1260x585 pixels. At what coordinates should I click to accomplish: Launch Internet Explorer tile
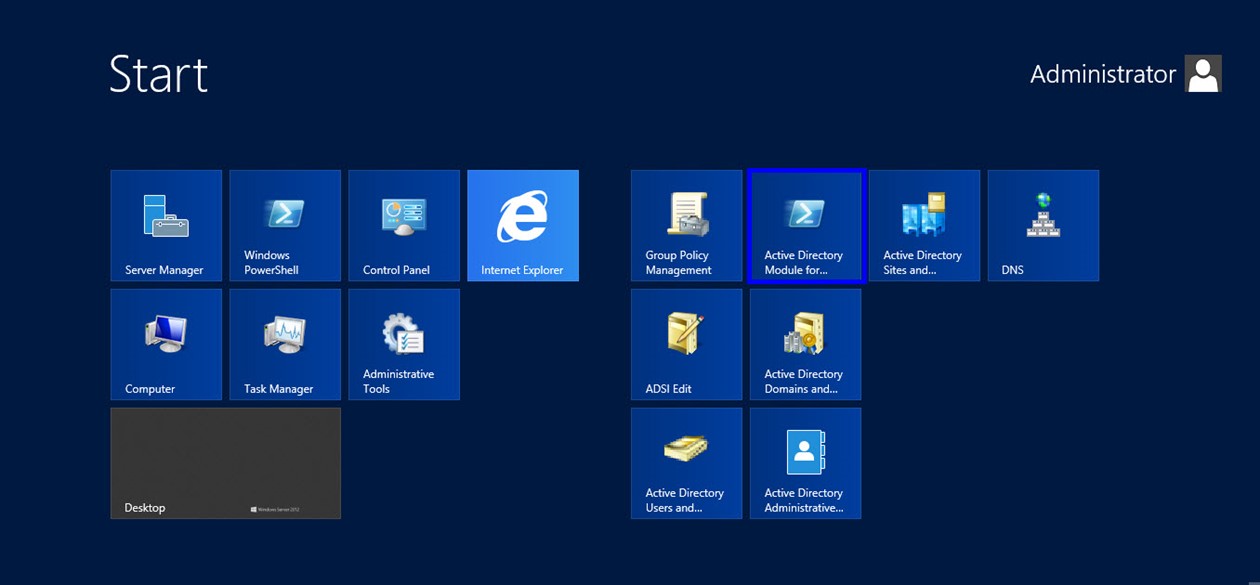point(523,225)
